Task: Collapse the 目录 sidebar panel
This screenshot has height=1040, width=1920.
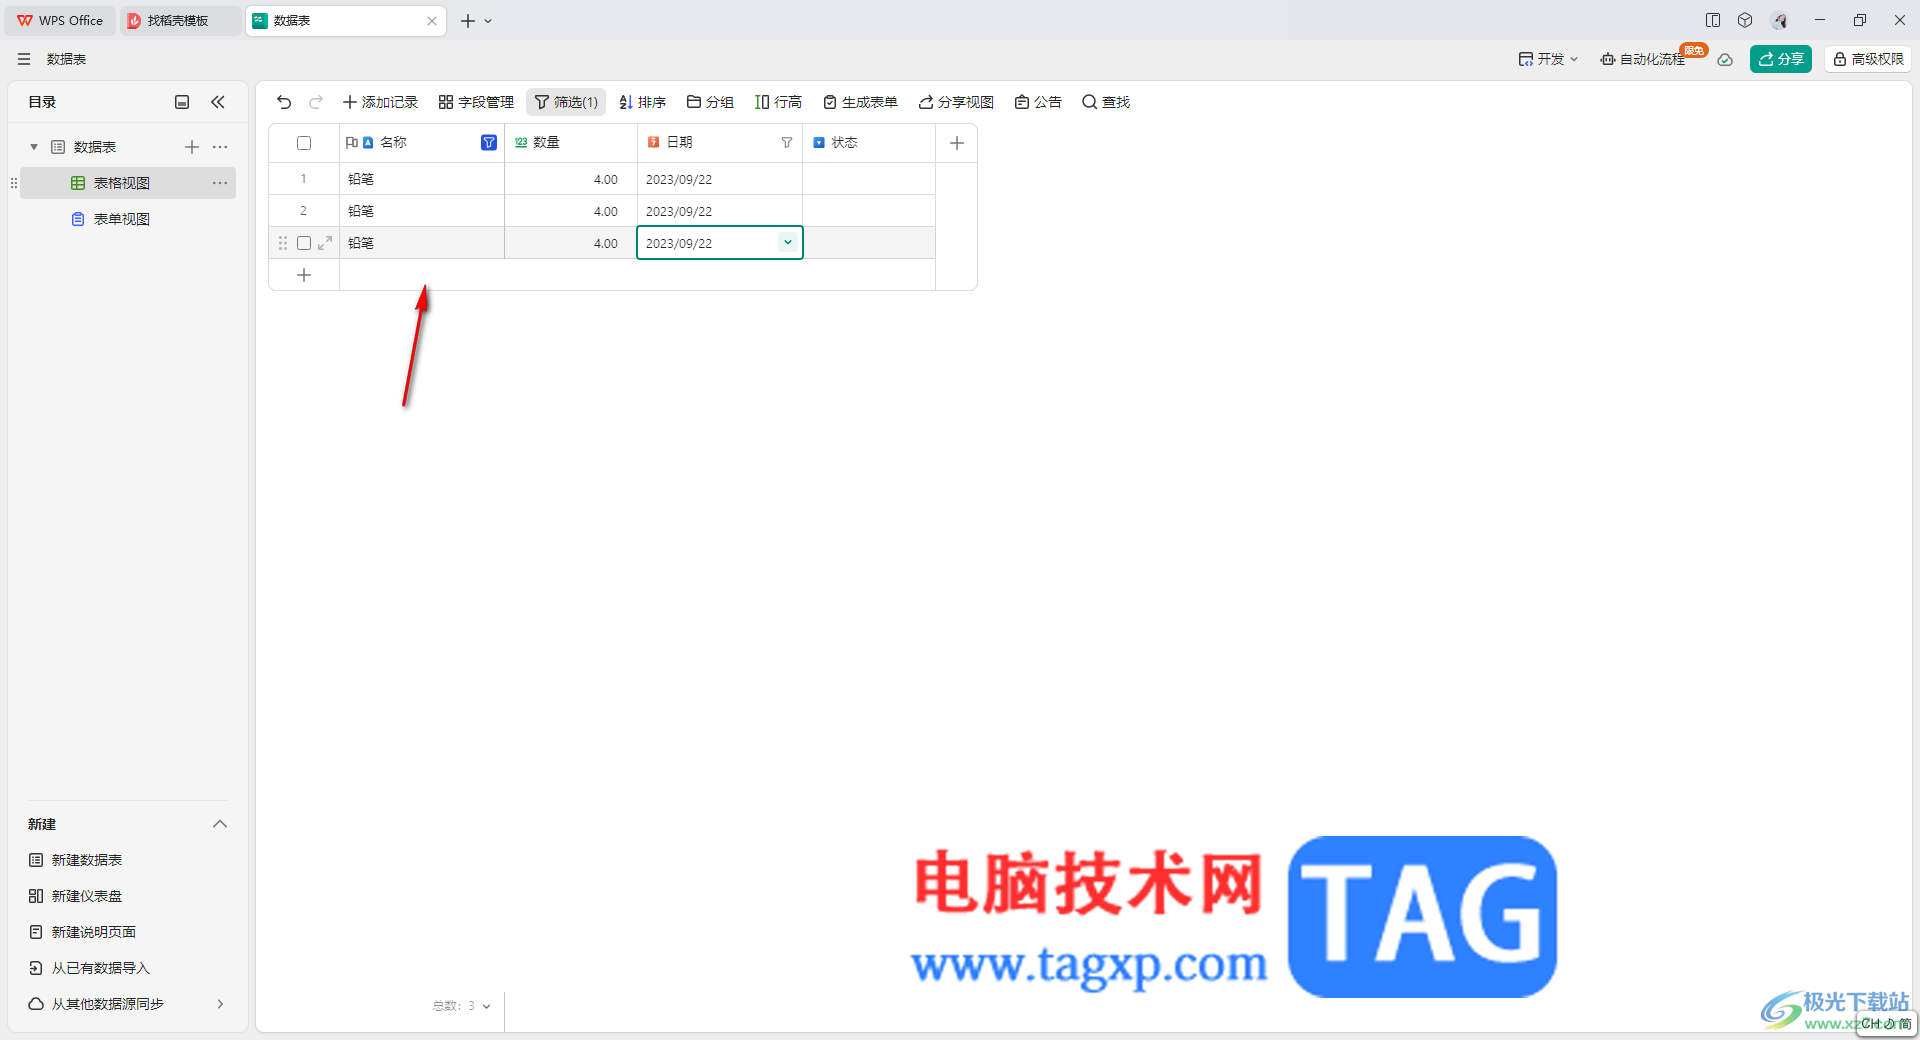Action: (218, 102)
